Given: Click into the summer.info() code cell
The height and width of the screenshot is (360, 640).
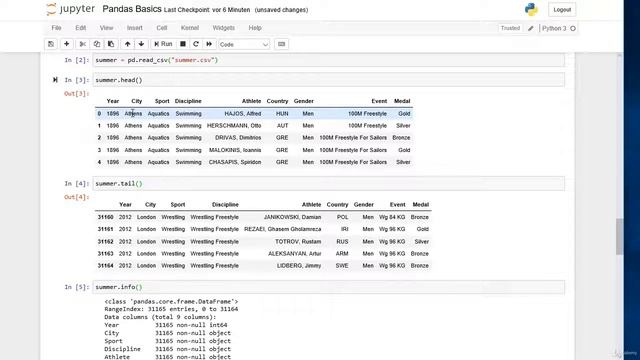Looking at the screenshot, I should click(329, 287).
